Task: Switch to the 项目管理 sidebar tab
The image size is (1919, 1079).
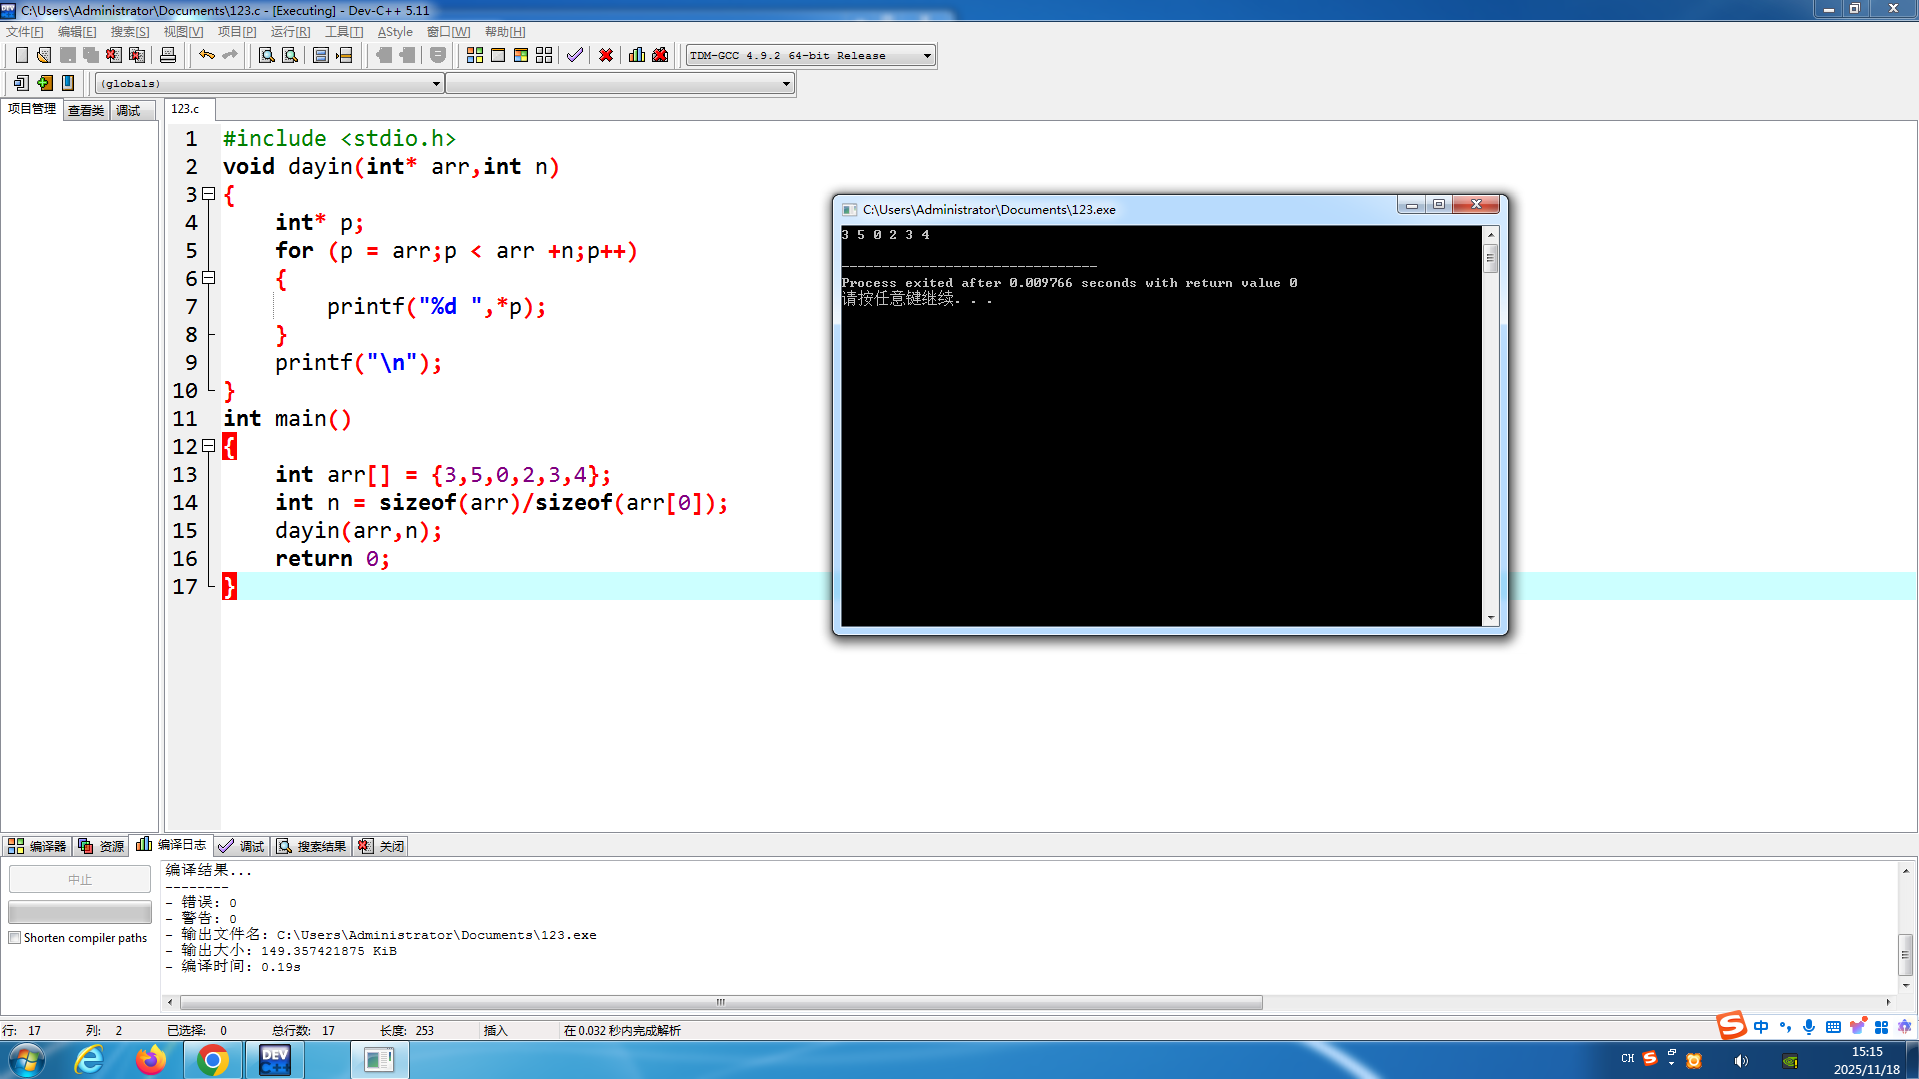Action: click(32, 109)
